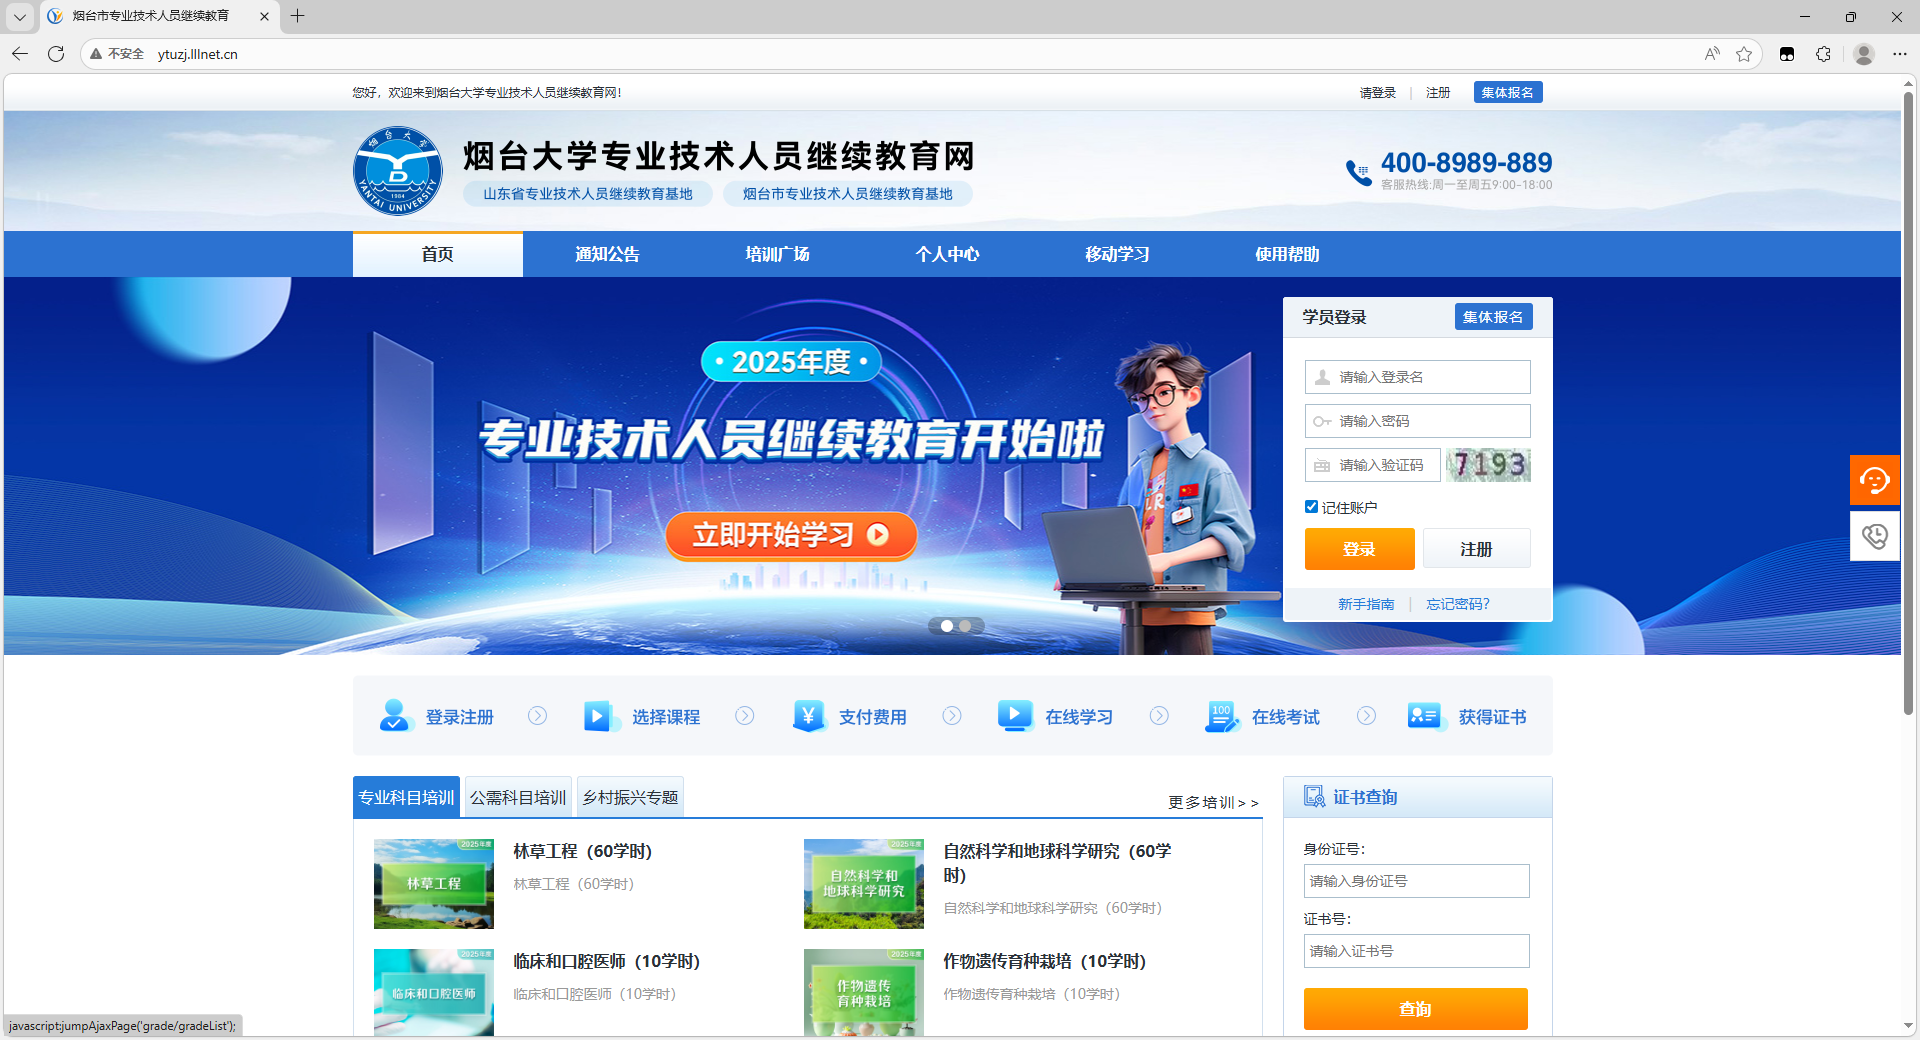
Task: Click the 忘记密码? link
Action: click(x=1458, y=604)
